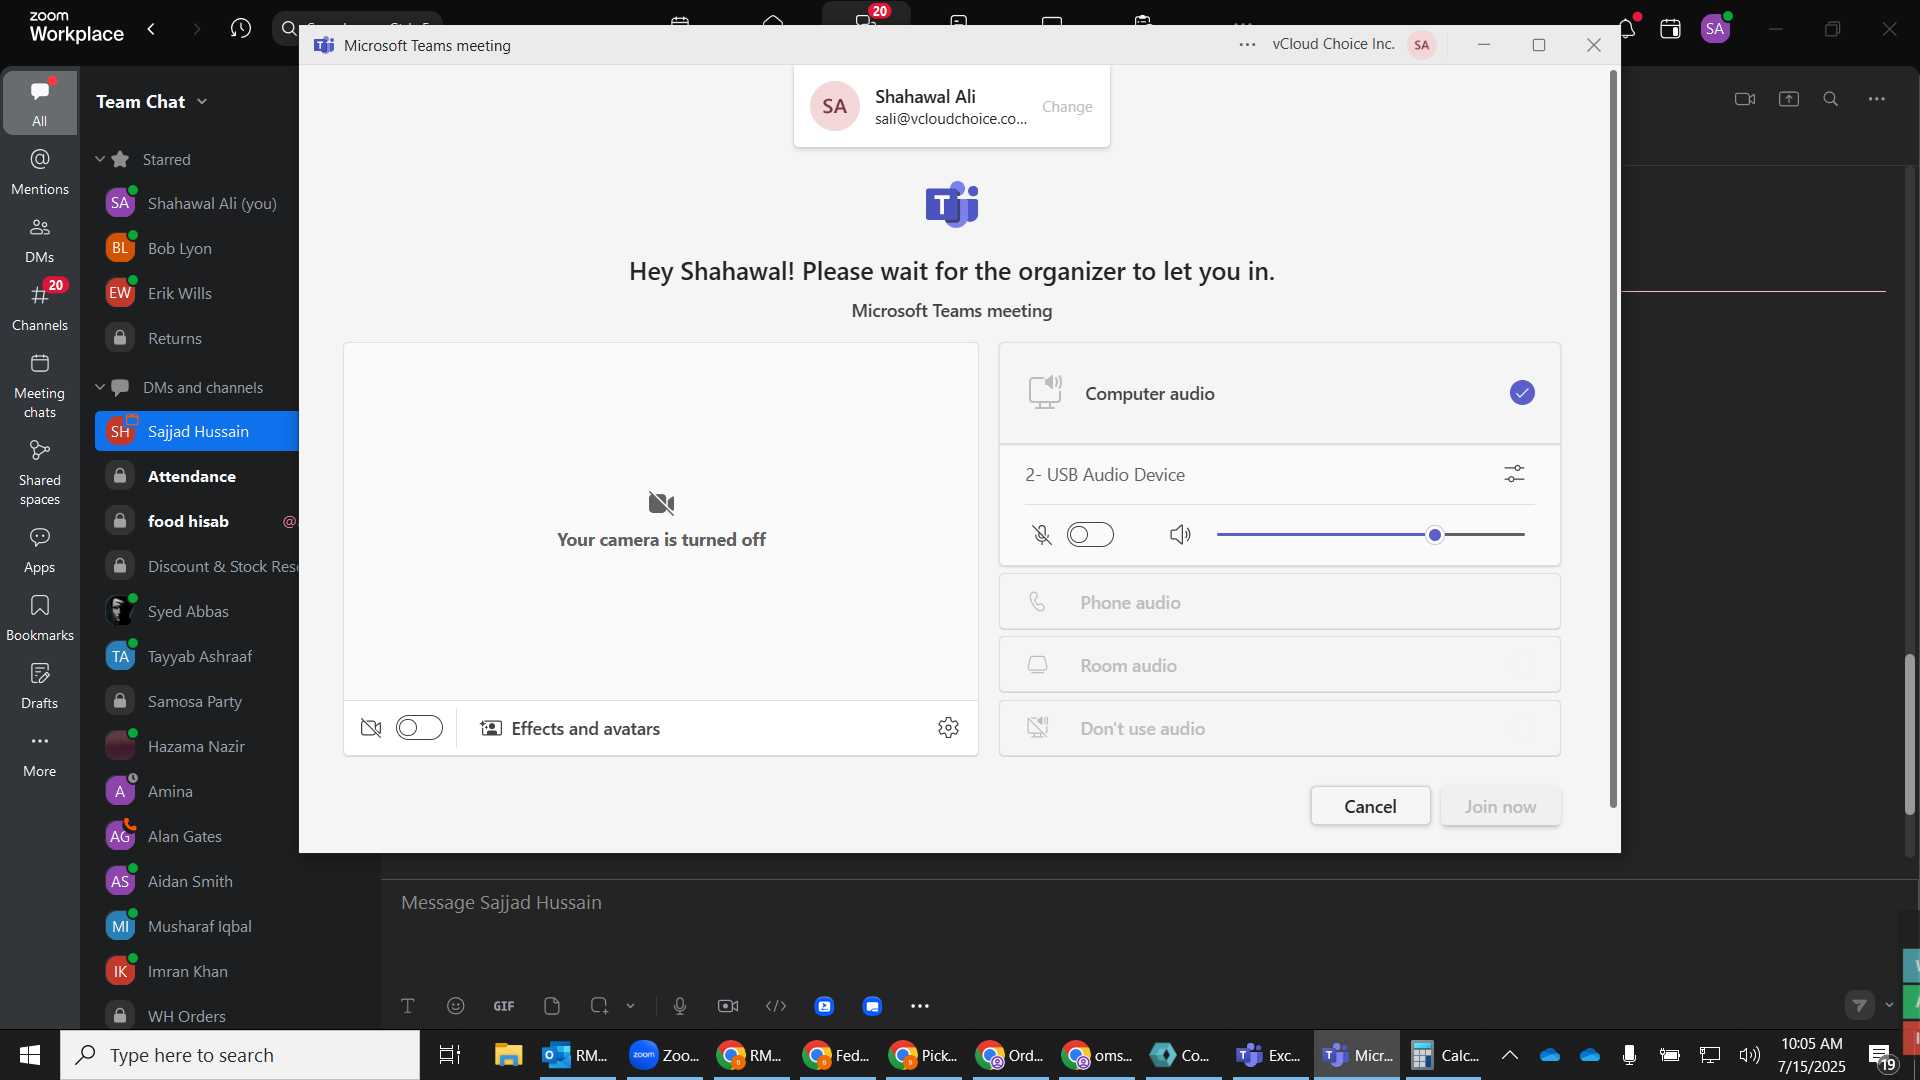Click Message Sajjad Hussain input field

(1140, 903)
